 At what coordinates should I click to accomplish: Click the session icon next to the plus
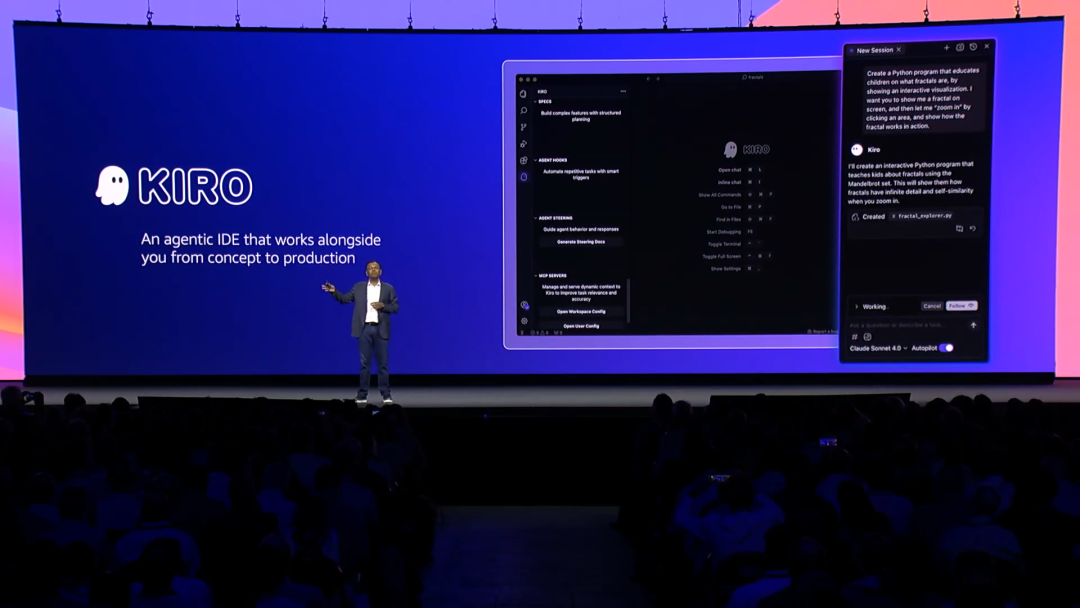click(x=959, y=48)
